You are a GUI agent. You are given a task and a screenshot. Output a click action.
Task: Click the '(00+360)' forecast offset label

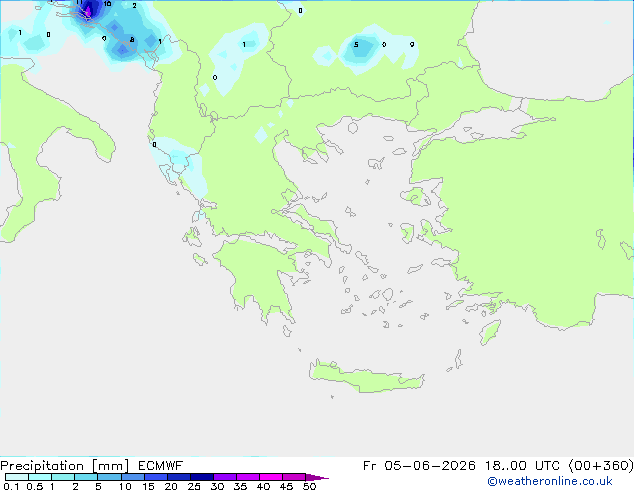(601, 466)
